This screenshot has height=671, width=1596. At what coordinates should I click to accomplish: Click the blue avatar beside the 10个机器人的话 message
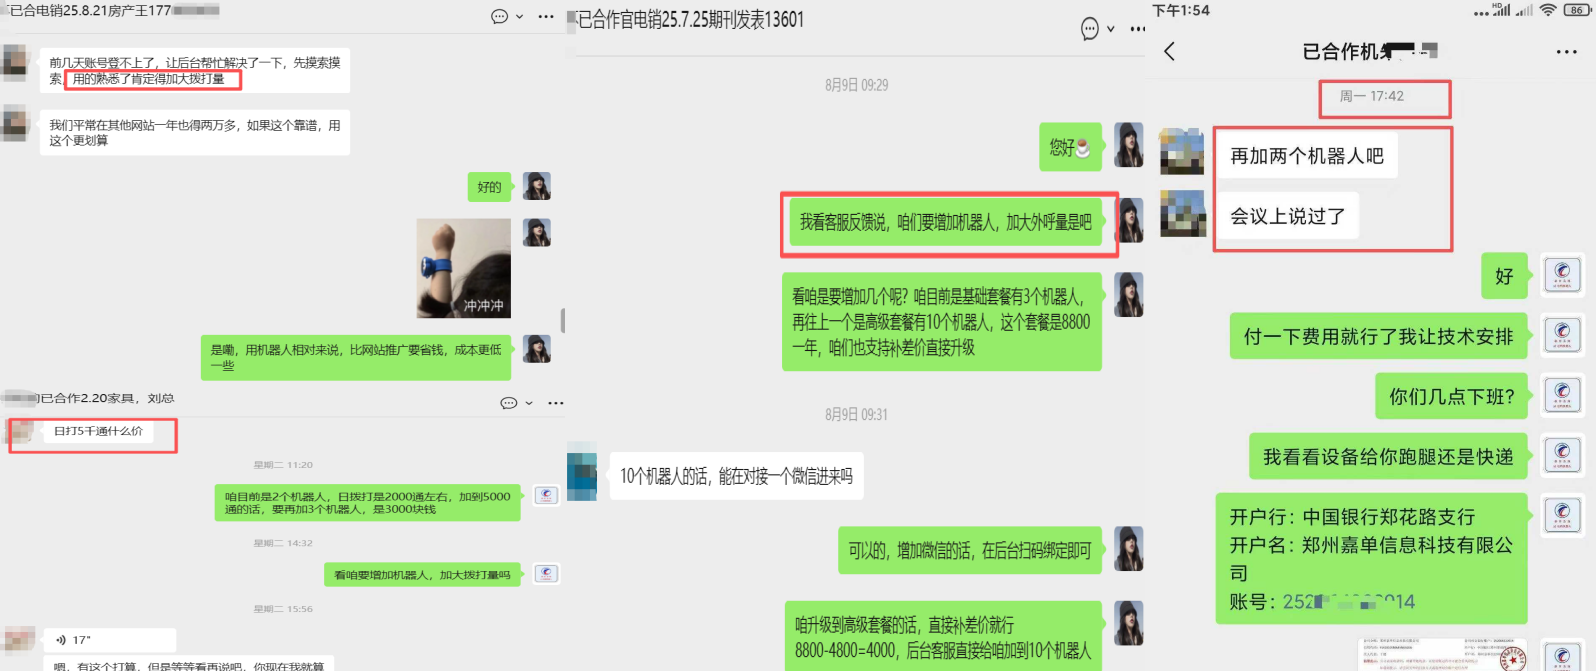582,476
